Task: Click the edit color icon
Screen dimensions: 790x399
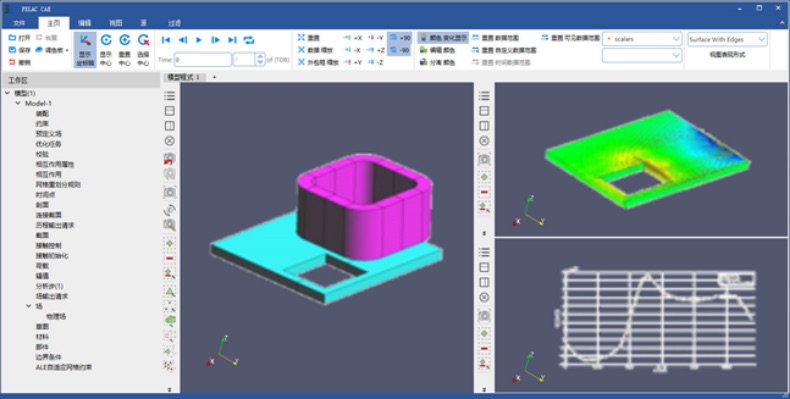Action: [437, 50]
